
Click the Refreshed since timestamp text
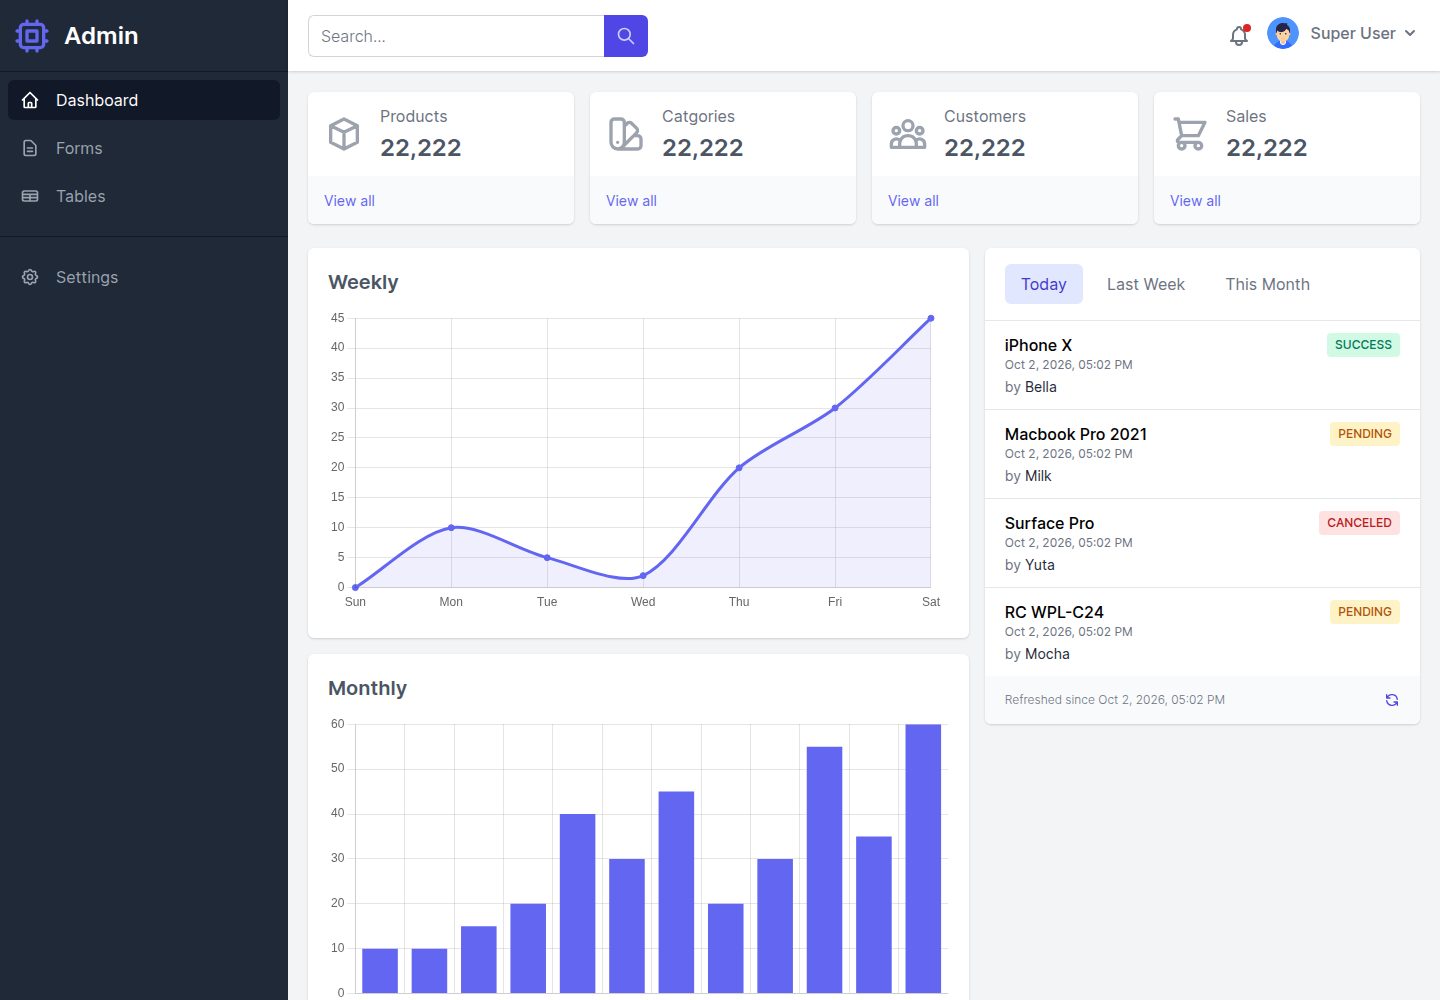1115,700
